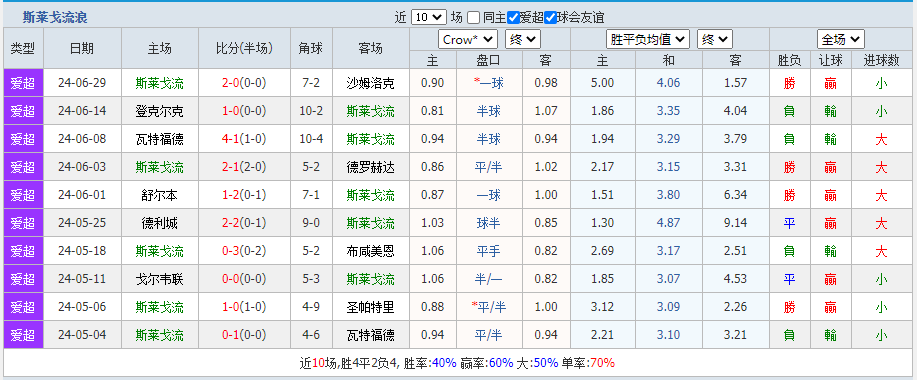Screen dimensions: 917x380
Task: Click the 胜率 40% value in the summary
Action: (x=444, y=363)
